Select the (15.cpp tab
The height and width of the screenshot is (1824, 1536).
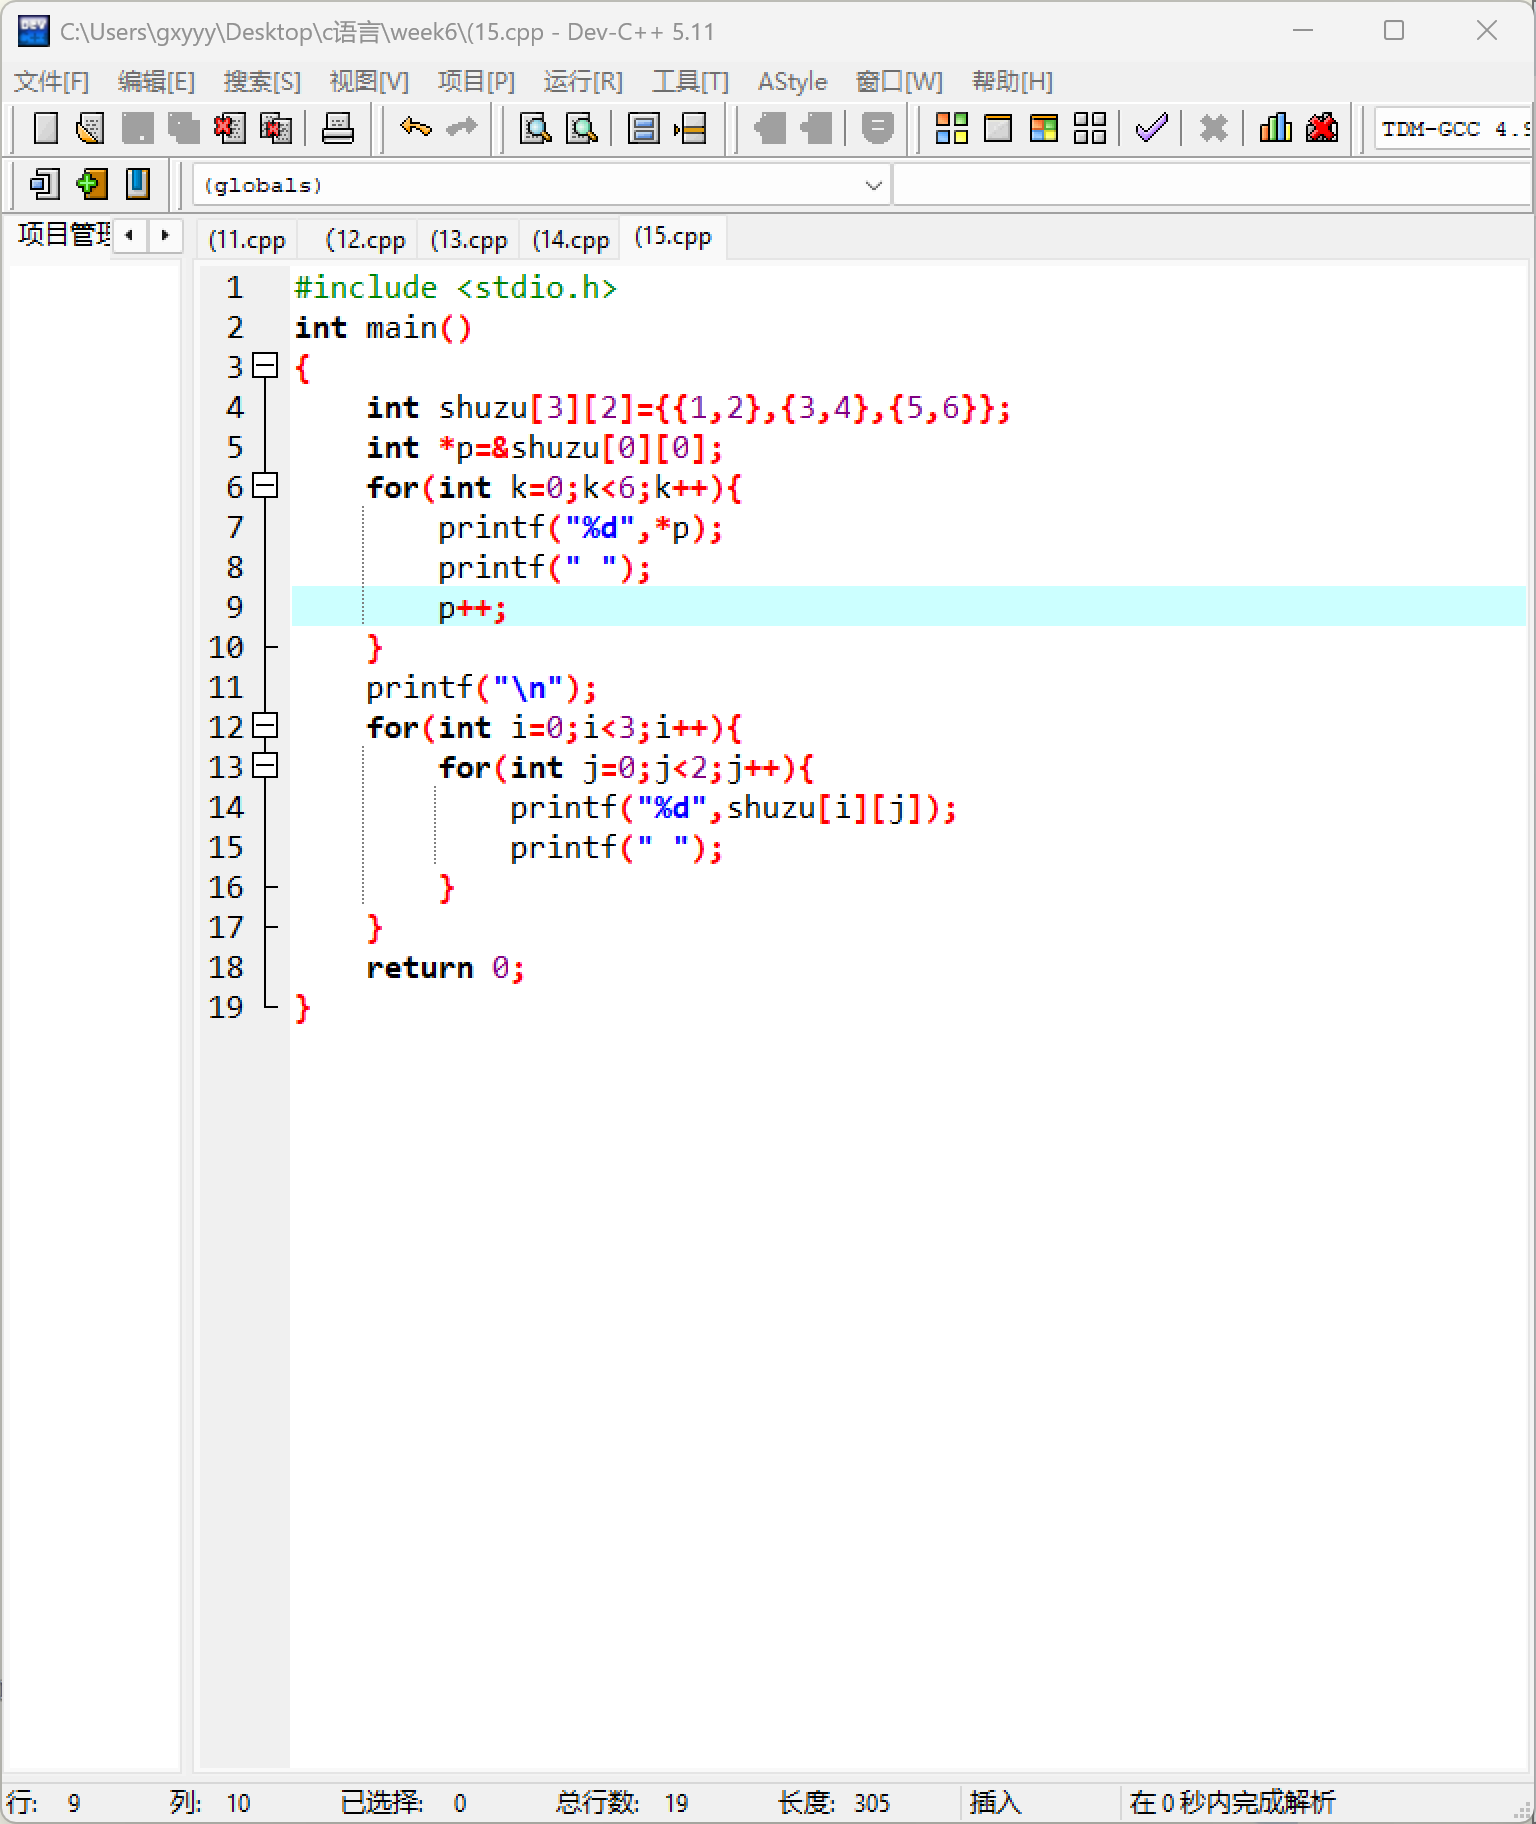click(x=673, y=237)
